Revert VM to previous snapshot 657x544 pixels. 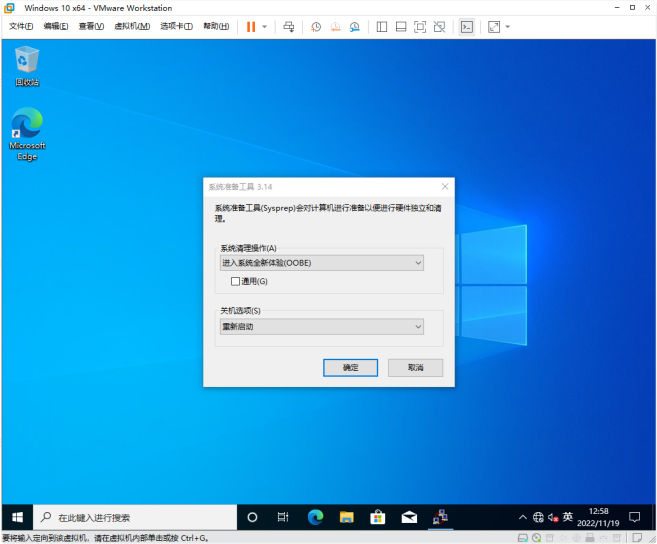[336, 27]
